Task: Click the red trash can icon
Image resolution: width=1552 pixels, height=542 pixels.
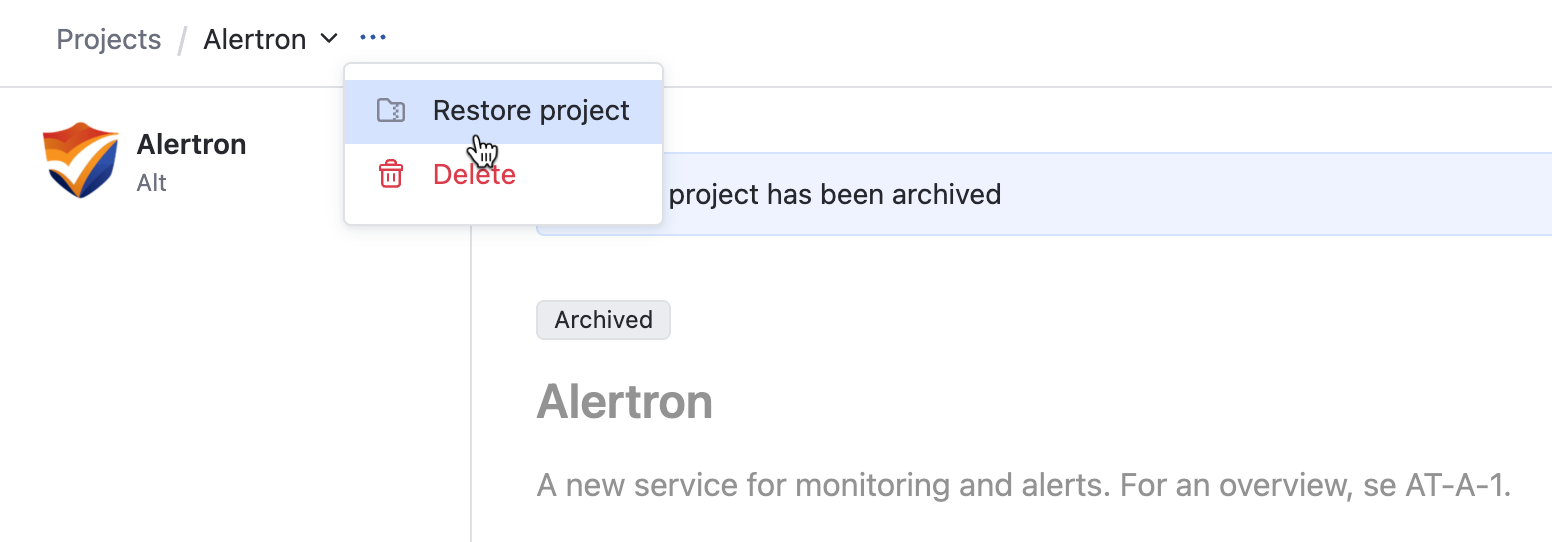Action: click(x=390, y=175)
